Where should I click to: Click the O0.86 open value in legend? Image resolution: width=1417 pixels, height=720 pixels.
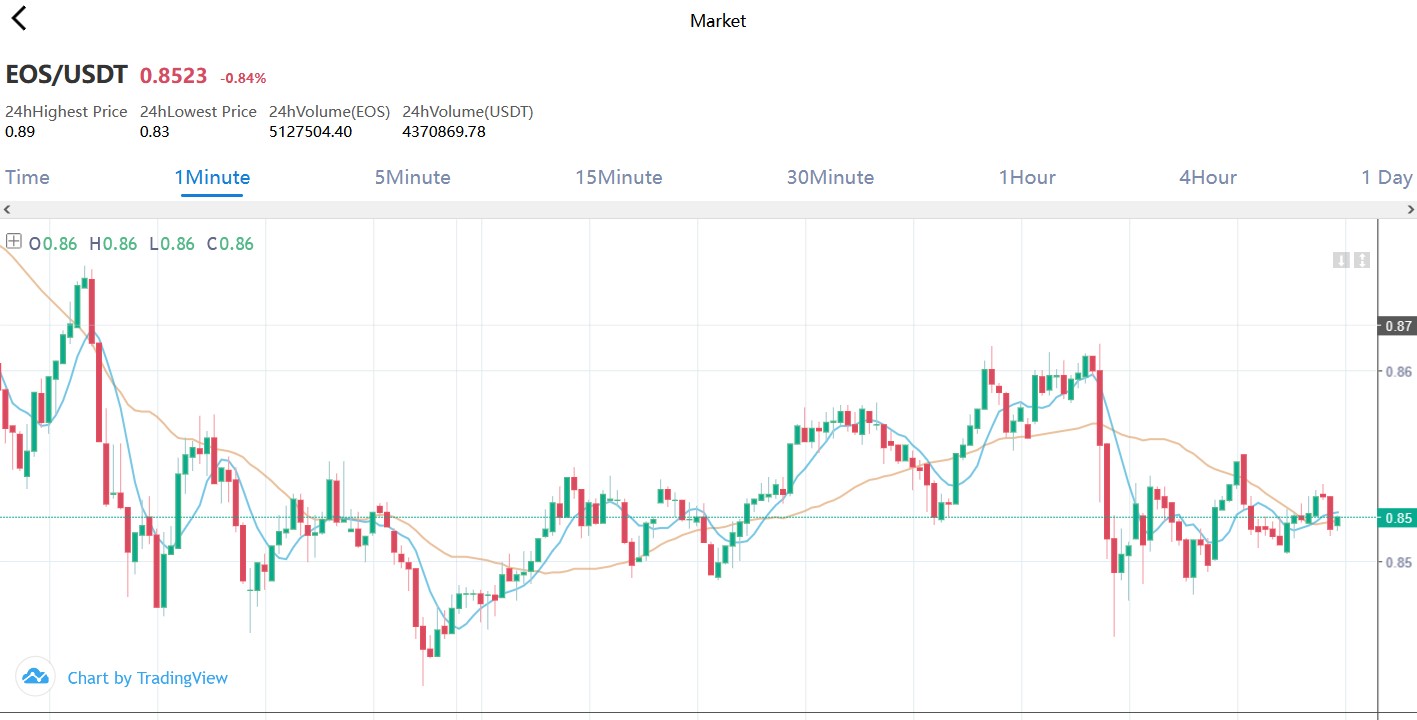click(53, 243)
